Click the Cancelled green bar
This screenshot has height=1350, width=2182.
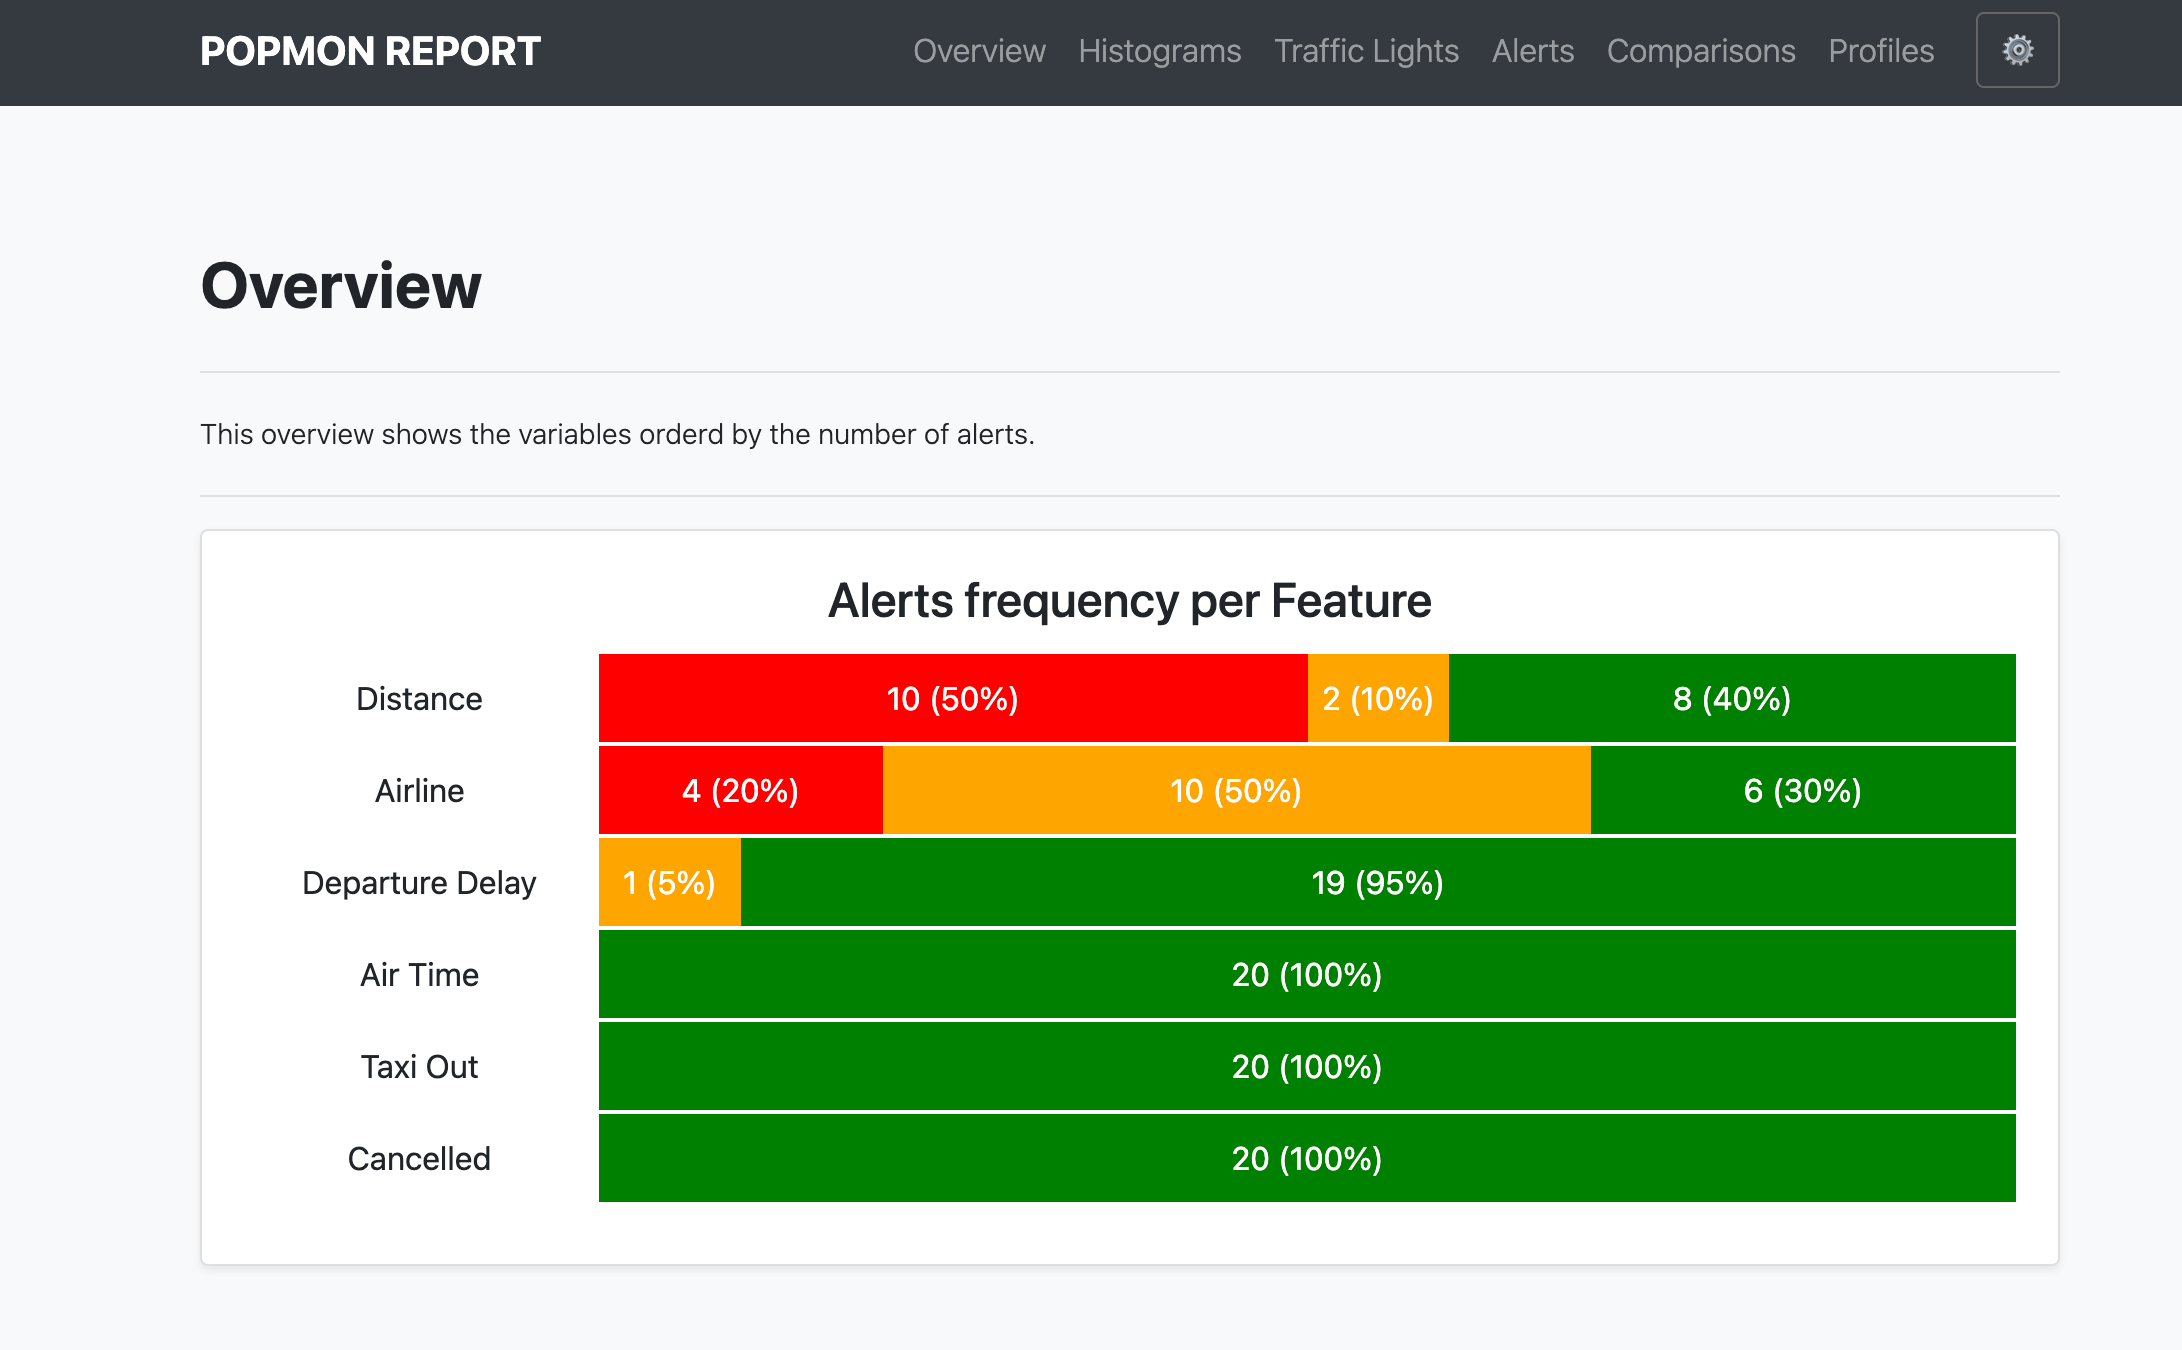click(1306, 1158)
